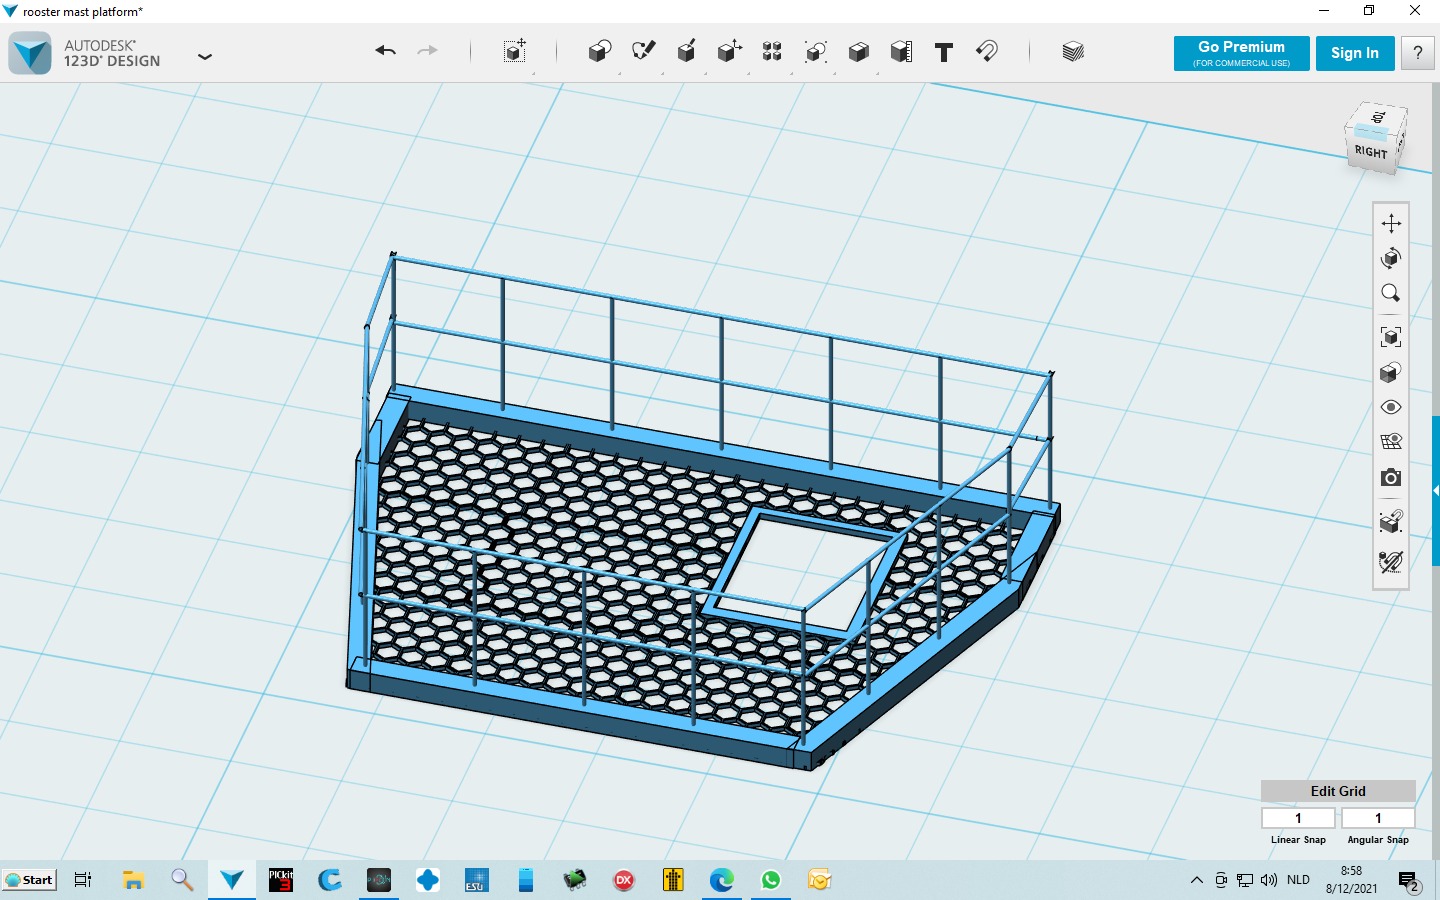Open the Angular Snap value box
Screen dimensions: 1440x900
(x=1378, y=818)
